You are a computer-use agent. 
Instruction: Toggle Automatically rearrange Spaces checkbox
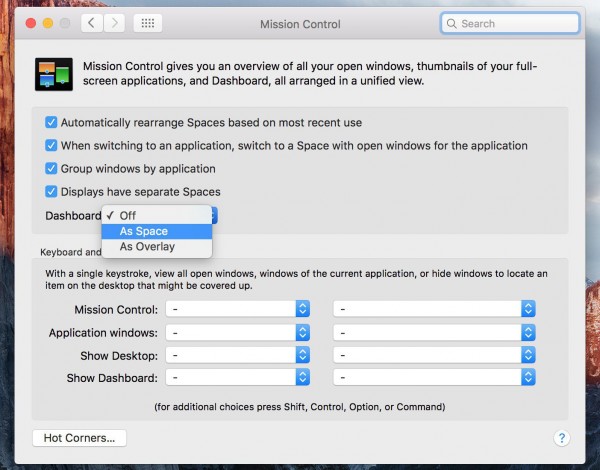click(51, 122)
